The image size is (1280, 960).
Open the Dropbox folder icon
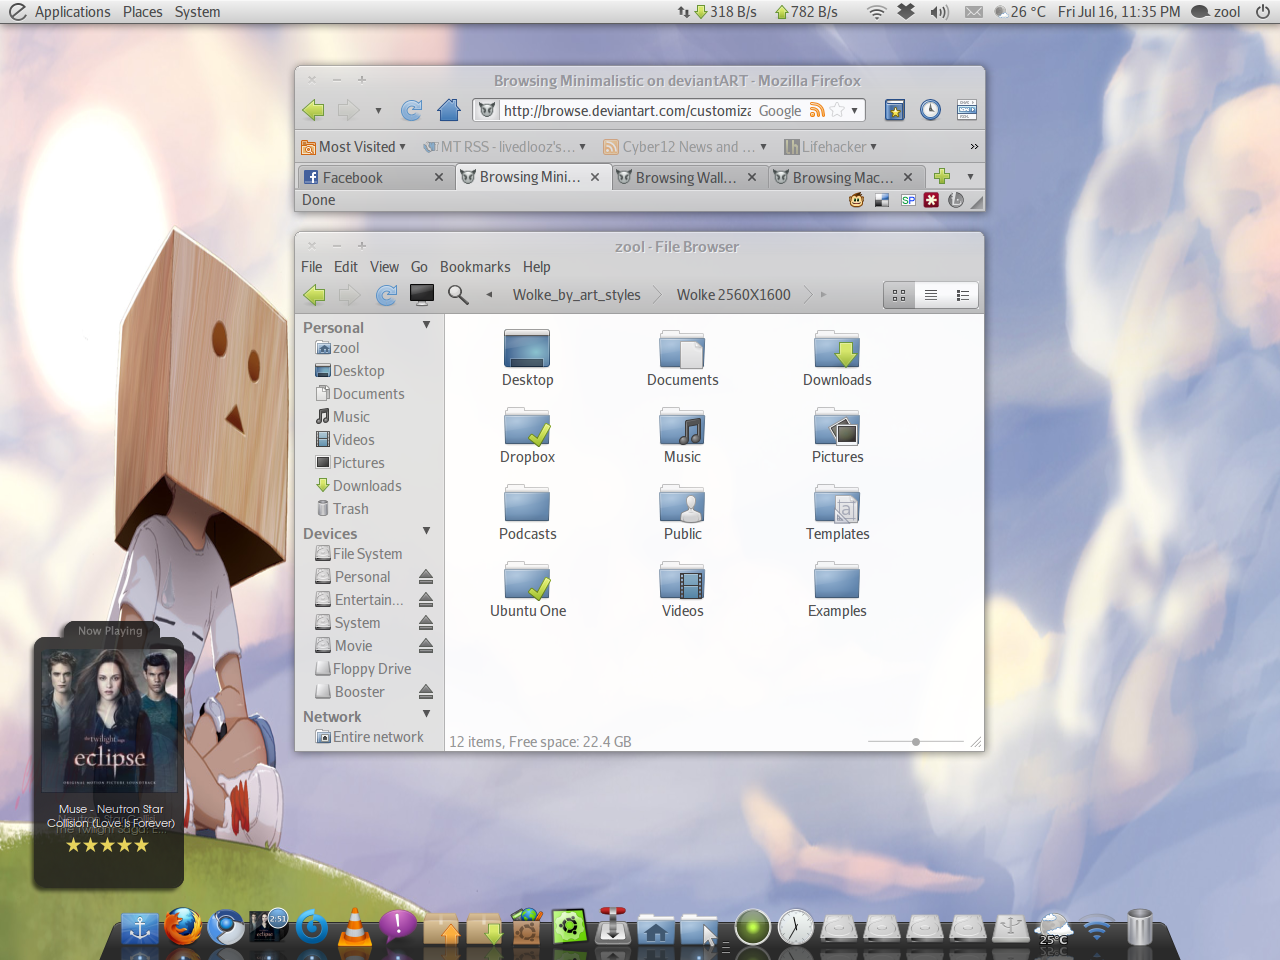click(x=527, y=426)
